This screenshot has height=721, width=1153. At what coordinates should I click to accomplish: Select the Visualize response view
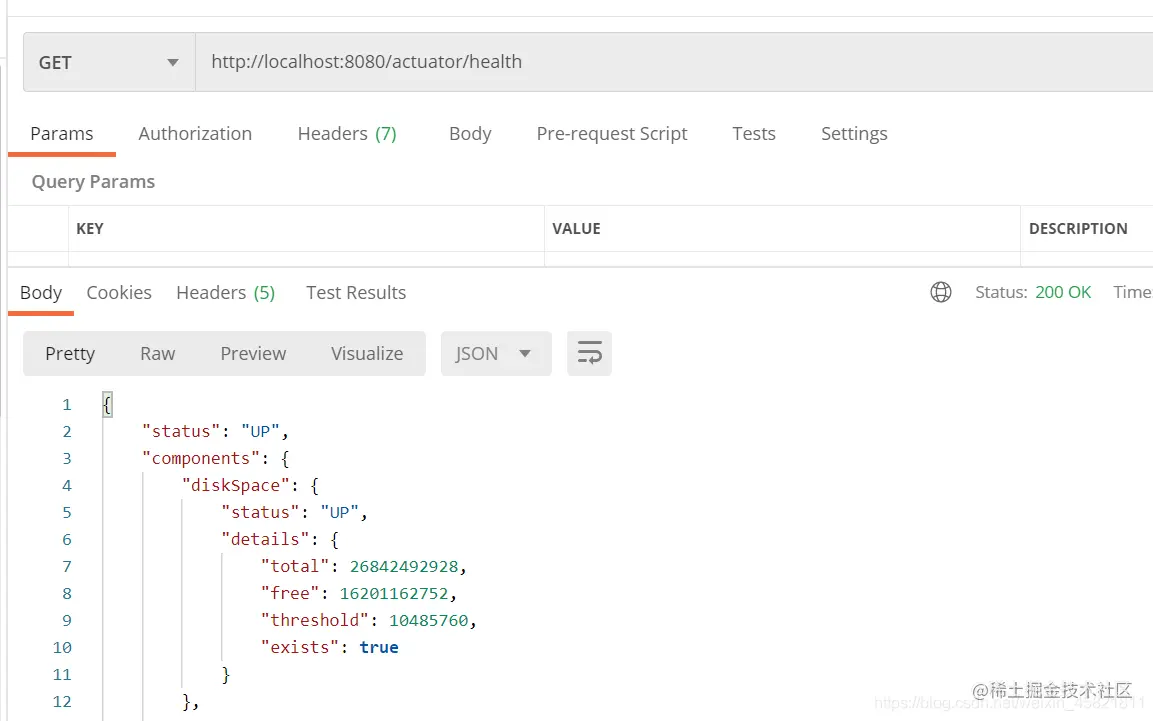(x=367, y=354)
